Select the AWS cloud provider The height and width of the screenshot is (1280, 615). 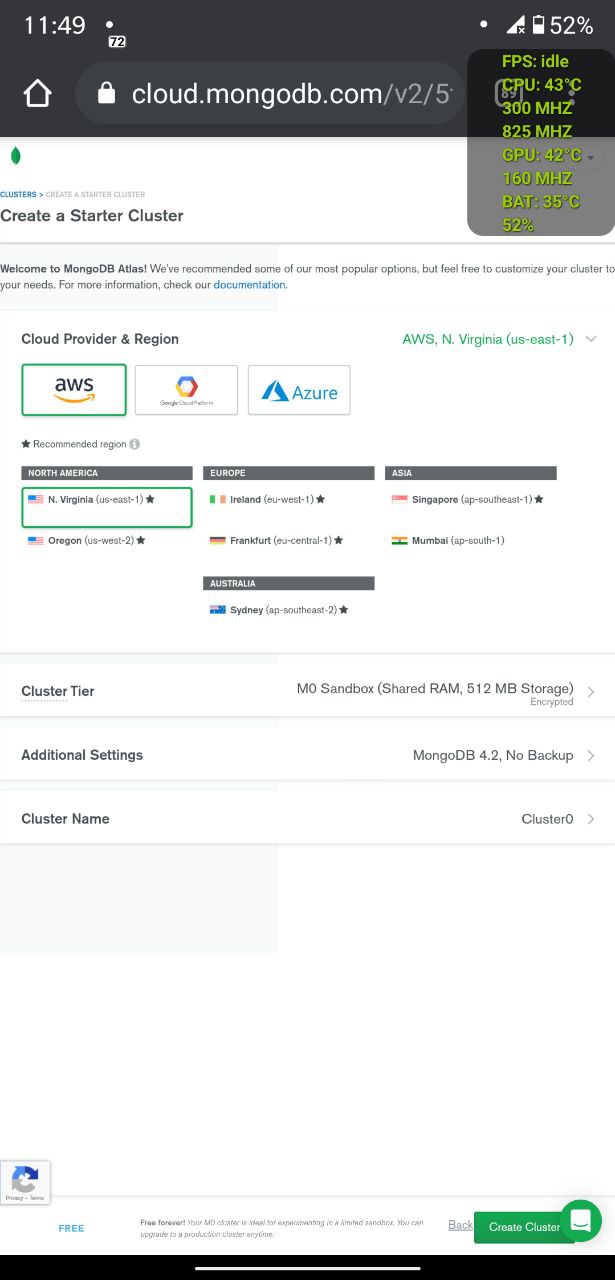coord(74,390)
